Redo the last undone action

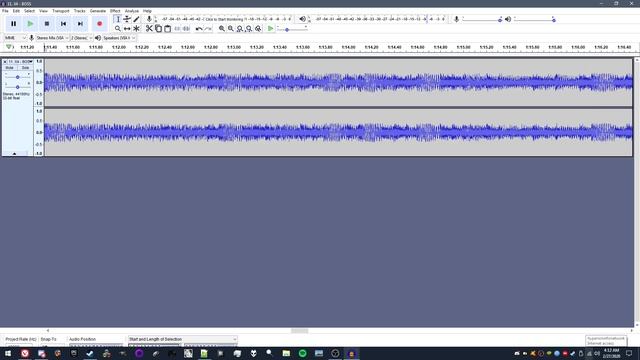click(208, 29)
